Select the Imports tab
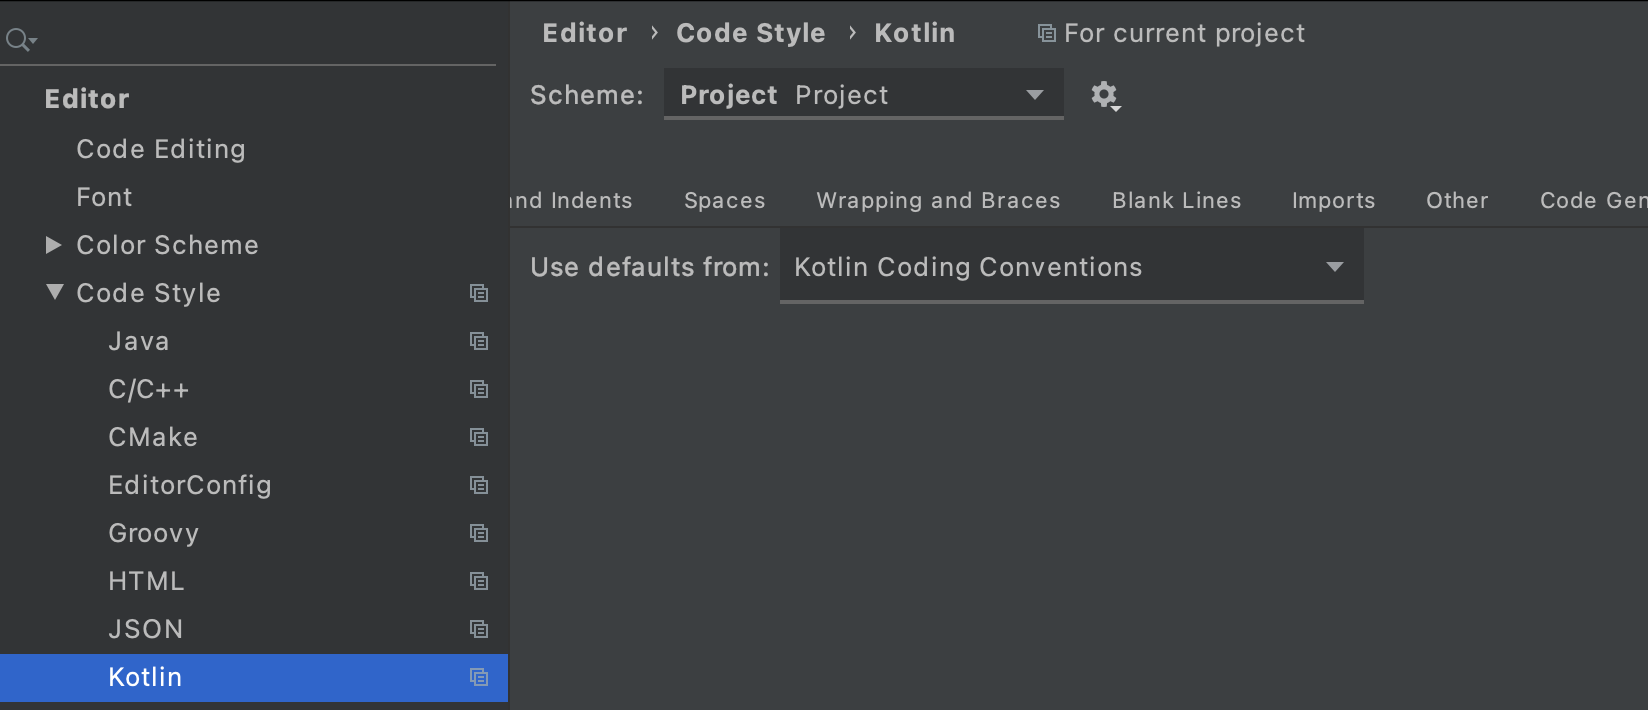The height and width of the screenshot is (710, 1648). pyautogui.click(x=1333, y=201)
